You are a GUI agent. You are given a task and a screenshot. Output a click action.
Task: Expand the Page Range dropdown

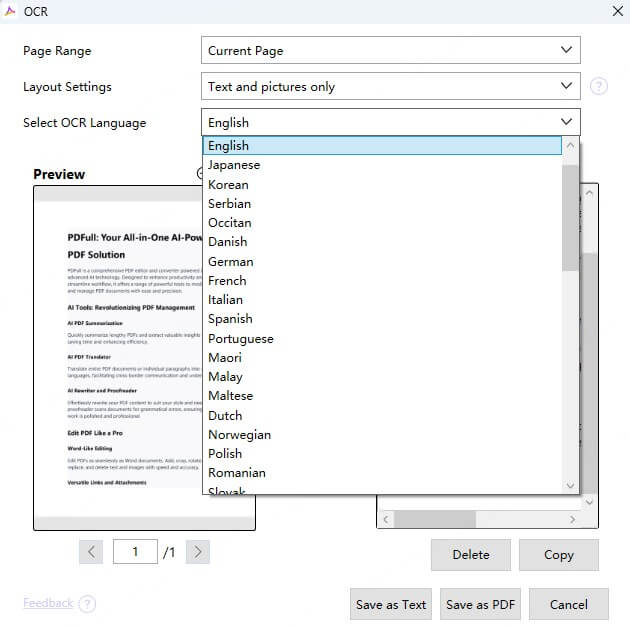coord(390,50)
